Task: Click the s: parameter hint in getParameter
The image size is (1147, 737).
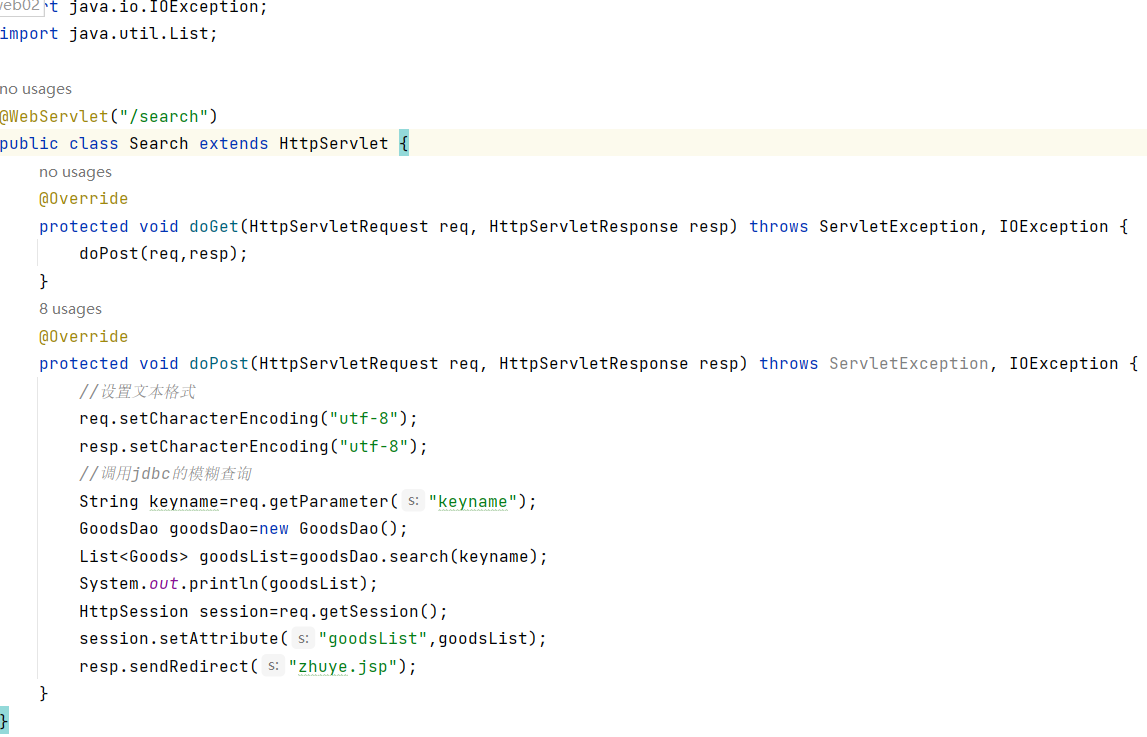Action: pyautogui.click(x=413, y=502)
